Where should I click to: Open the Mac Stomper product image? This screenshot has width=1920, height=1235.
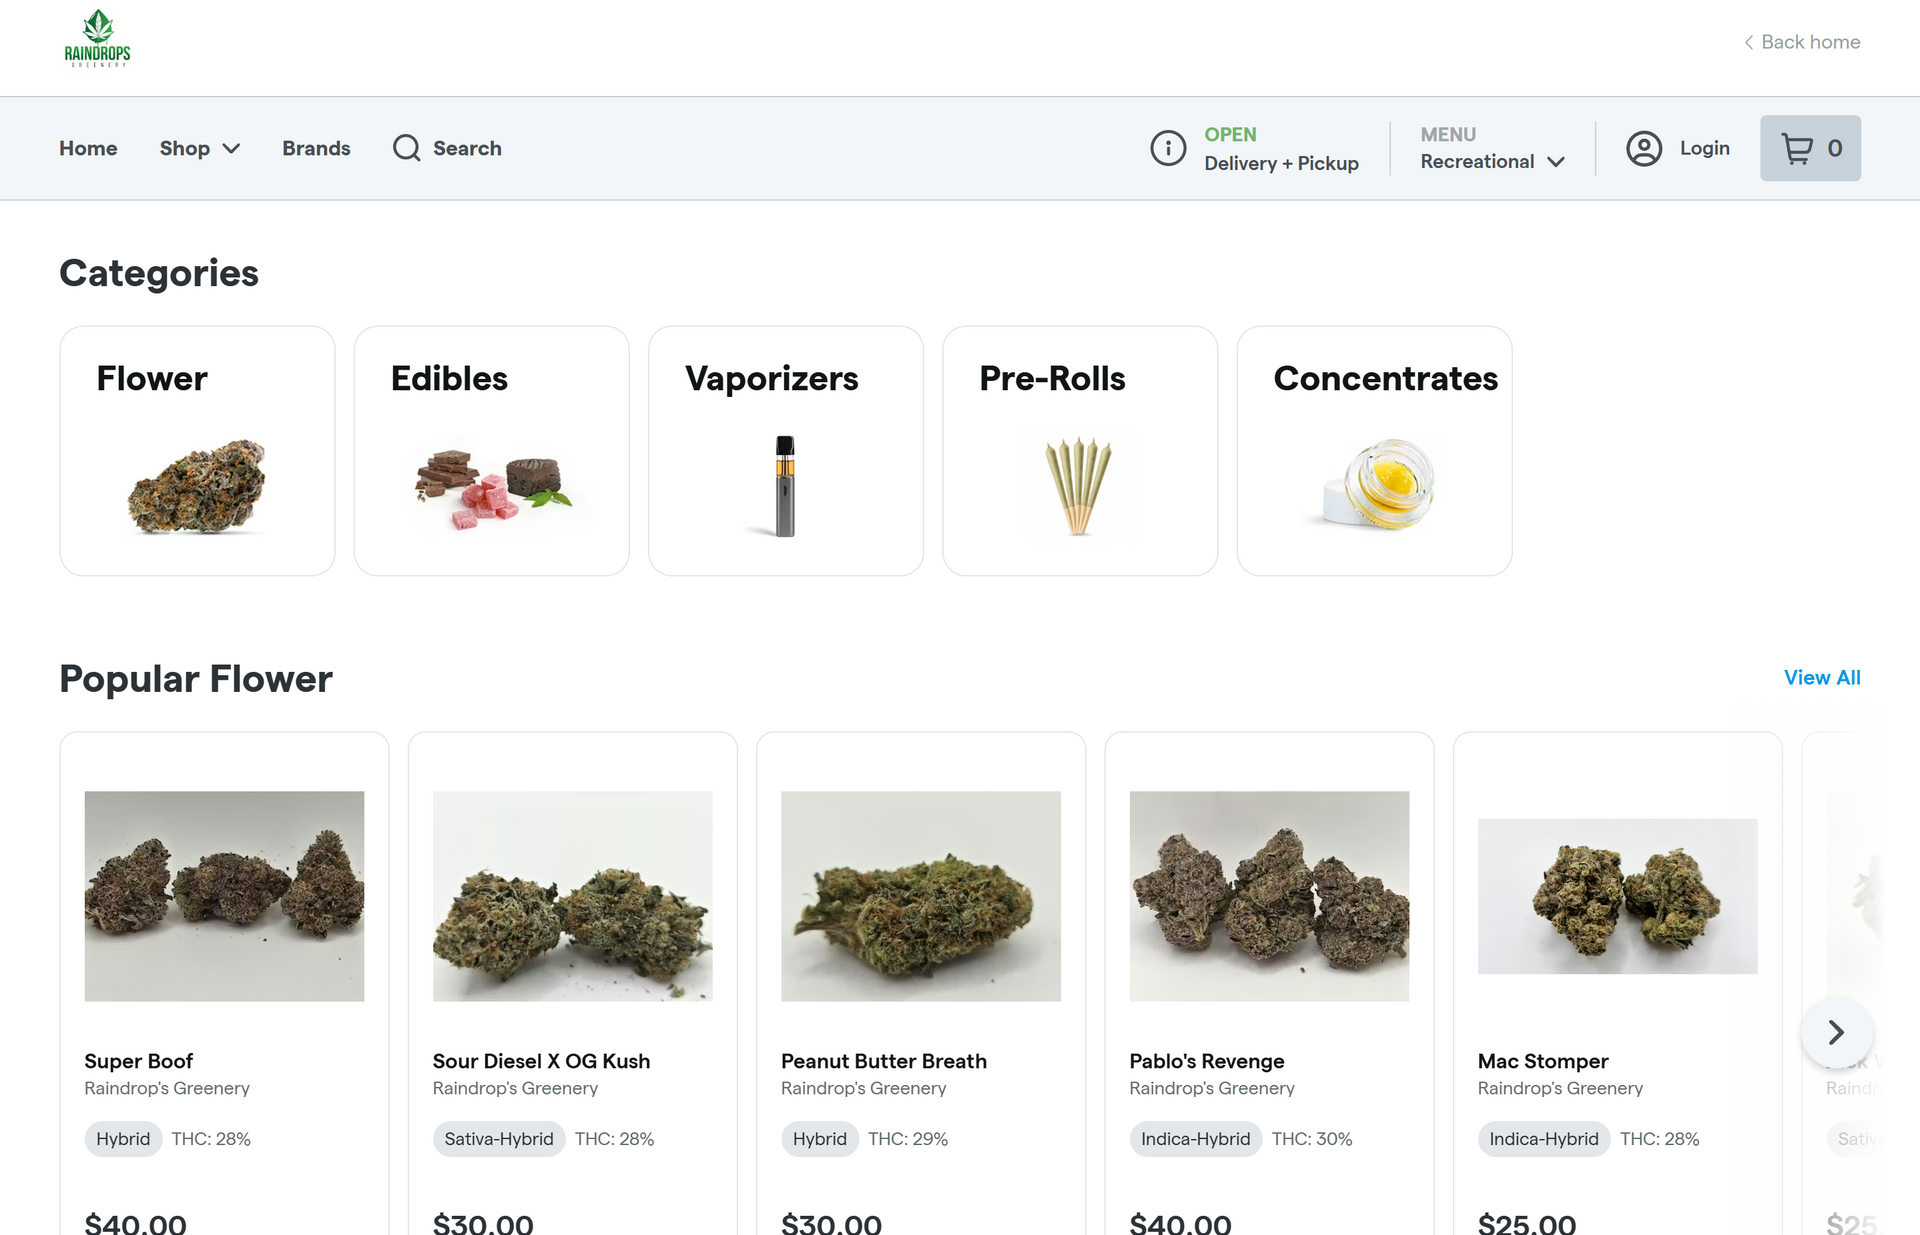coord(1617,896)
